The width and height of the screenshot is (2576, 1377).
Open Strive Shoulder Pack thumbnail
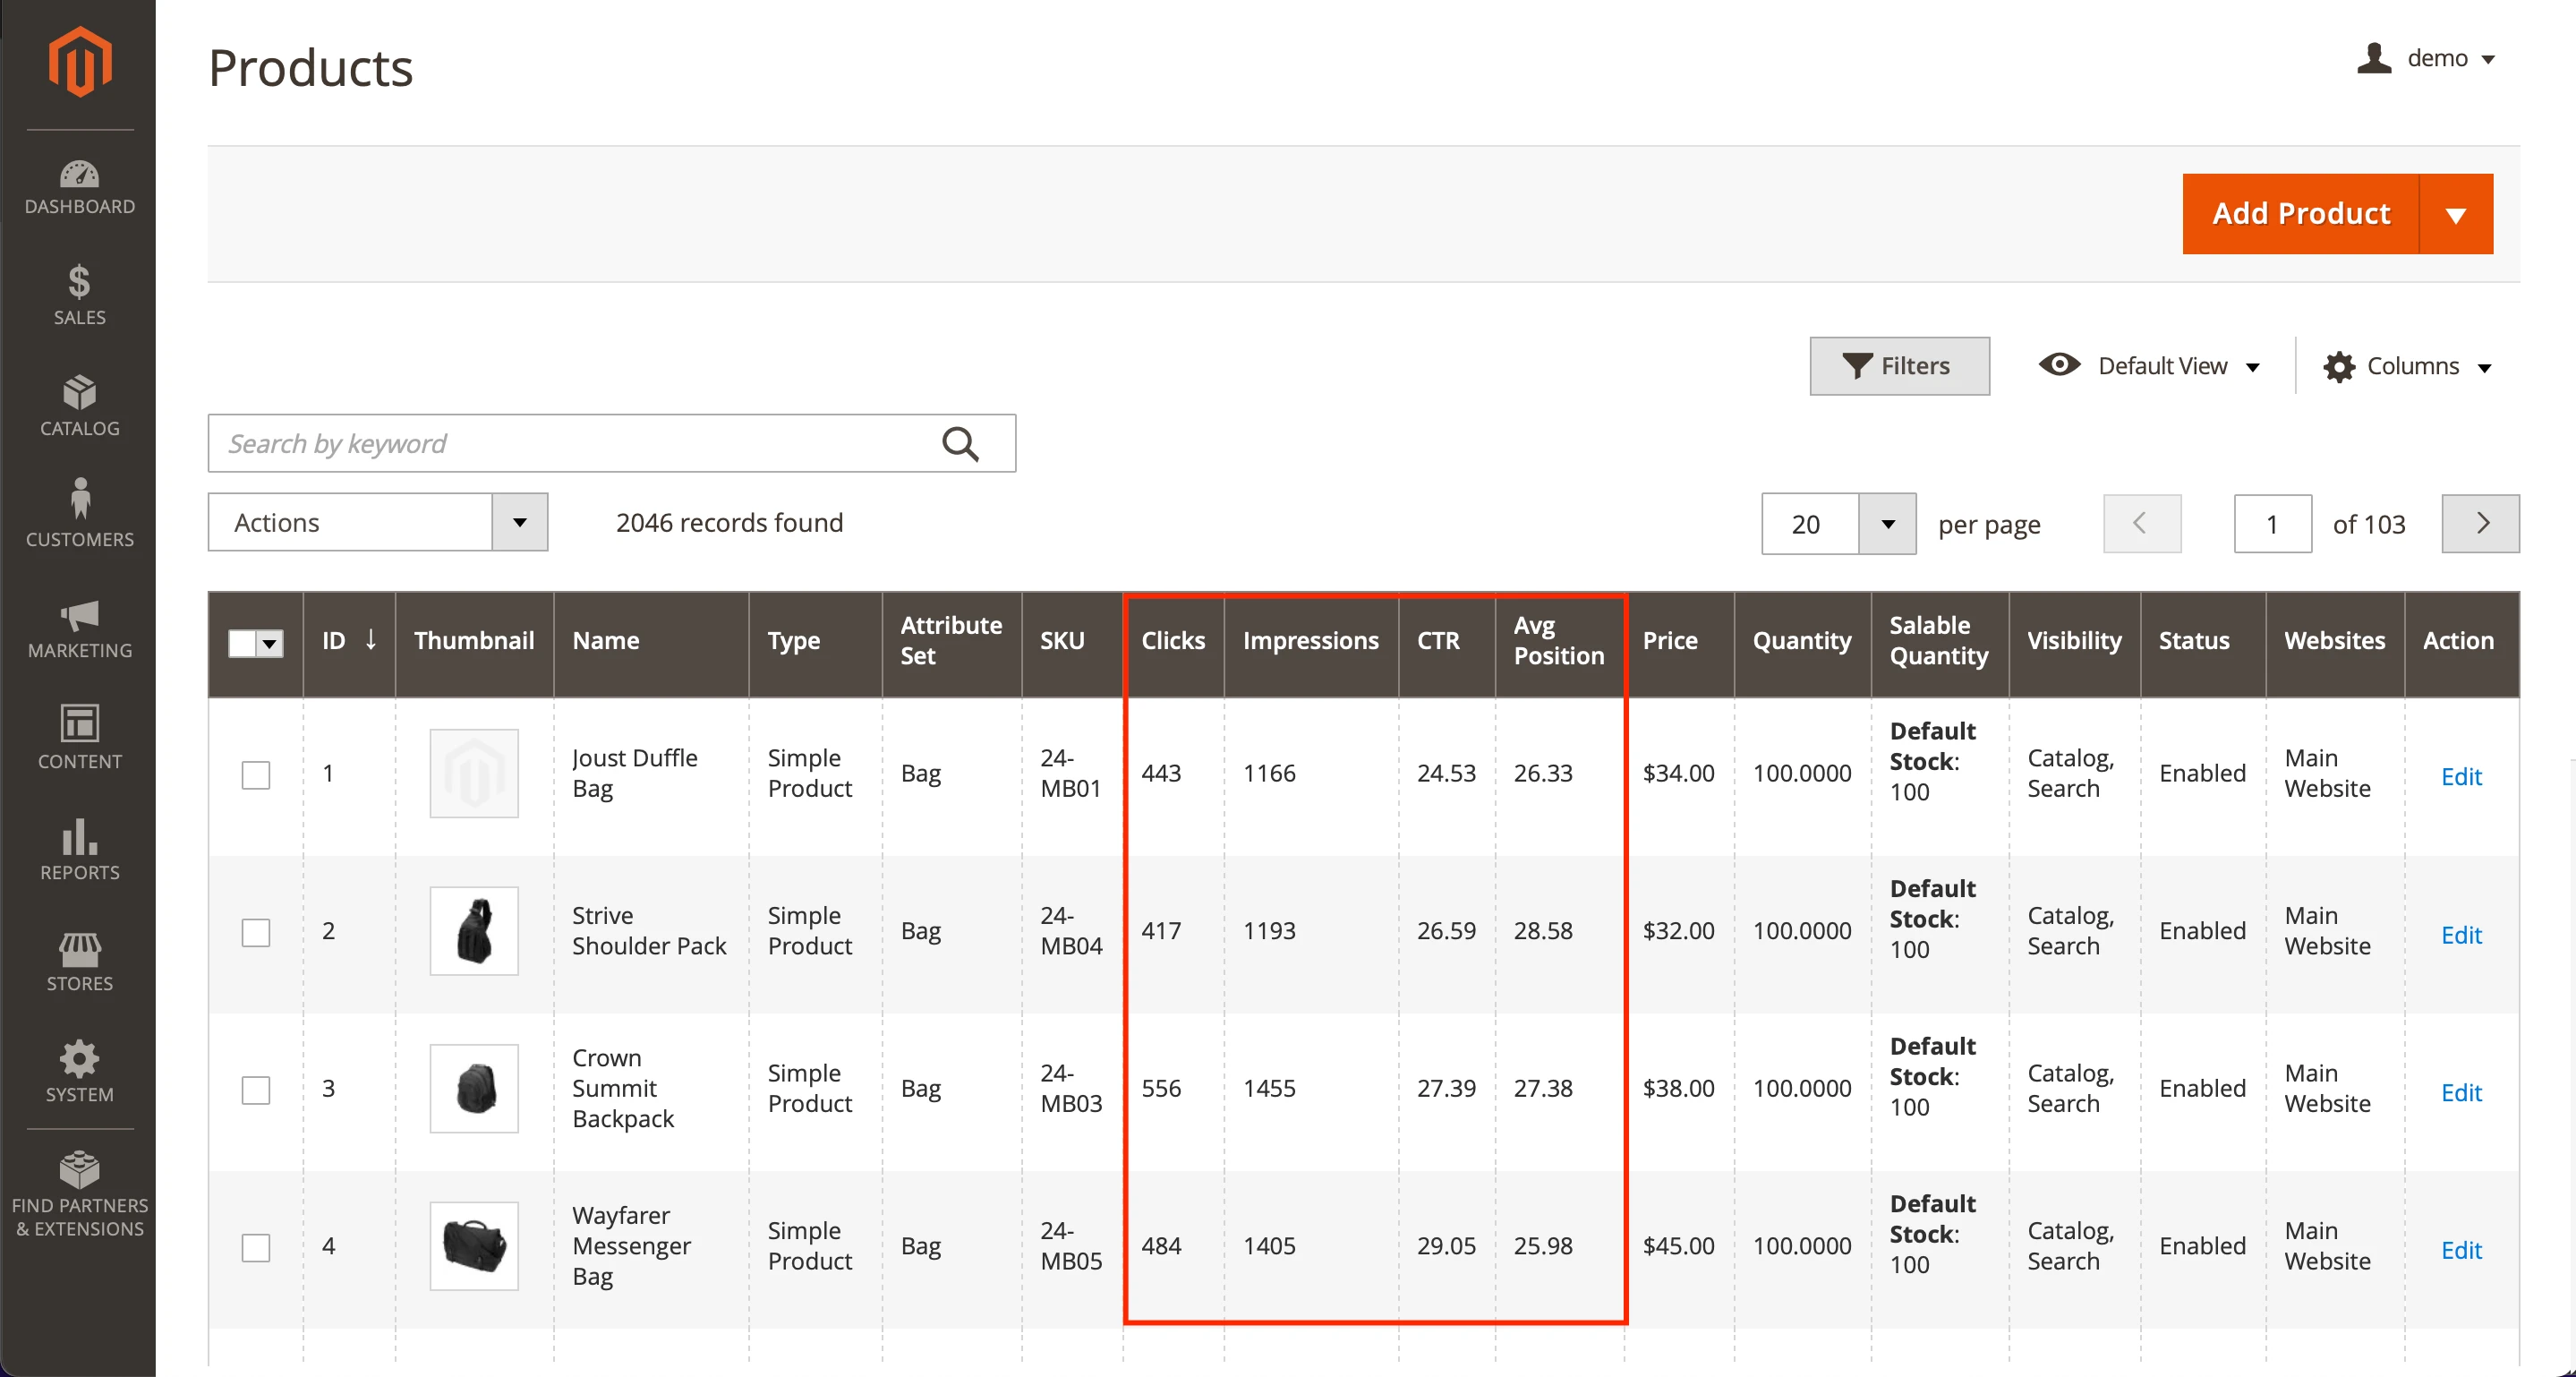pyautogui.click(x=474, y=931)
